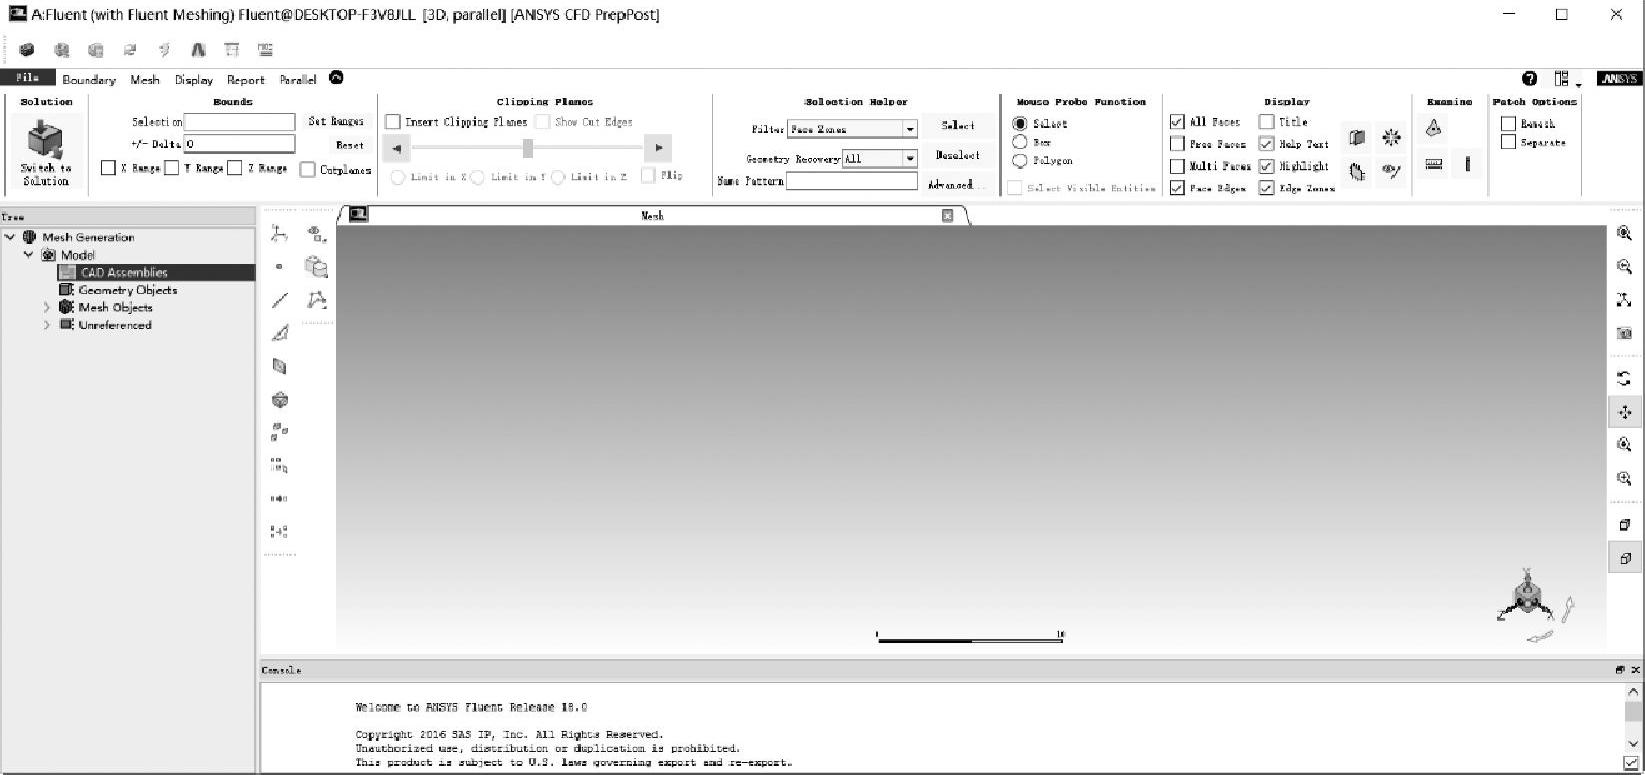Click the zoom out magnifier icon
Viewport: 1645px width, 775px height.
tap(1624, 267)
